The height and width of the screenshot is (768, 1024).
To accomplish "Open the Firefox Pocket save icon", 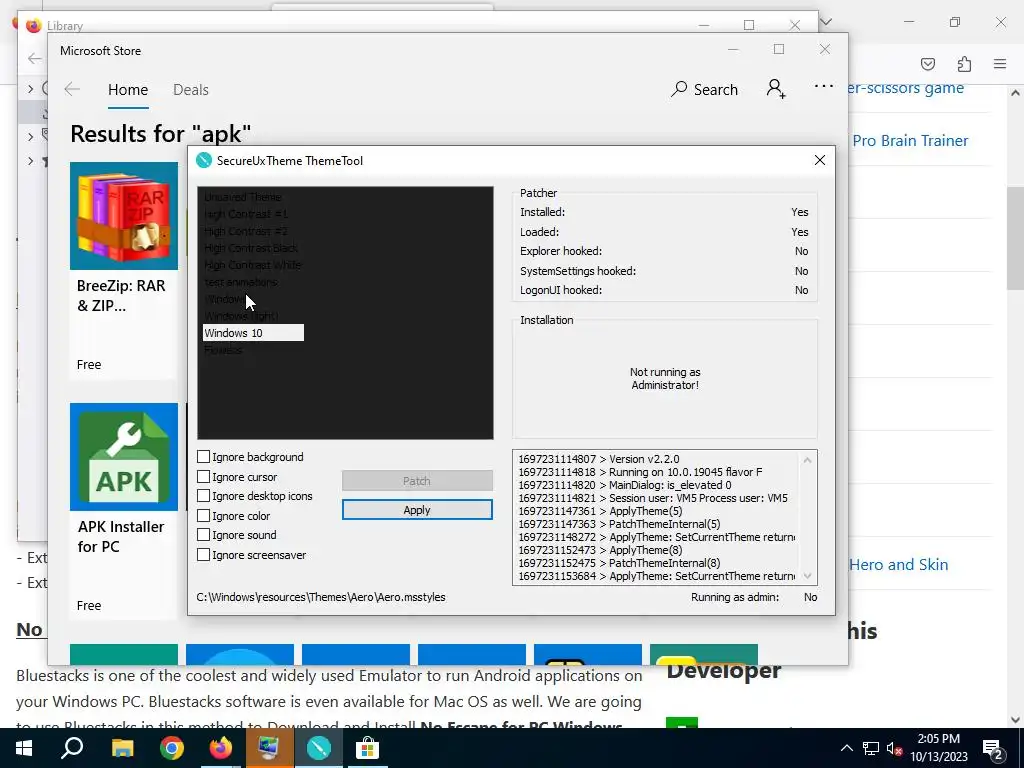I will (927, 64).
